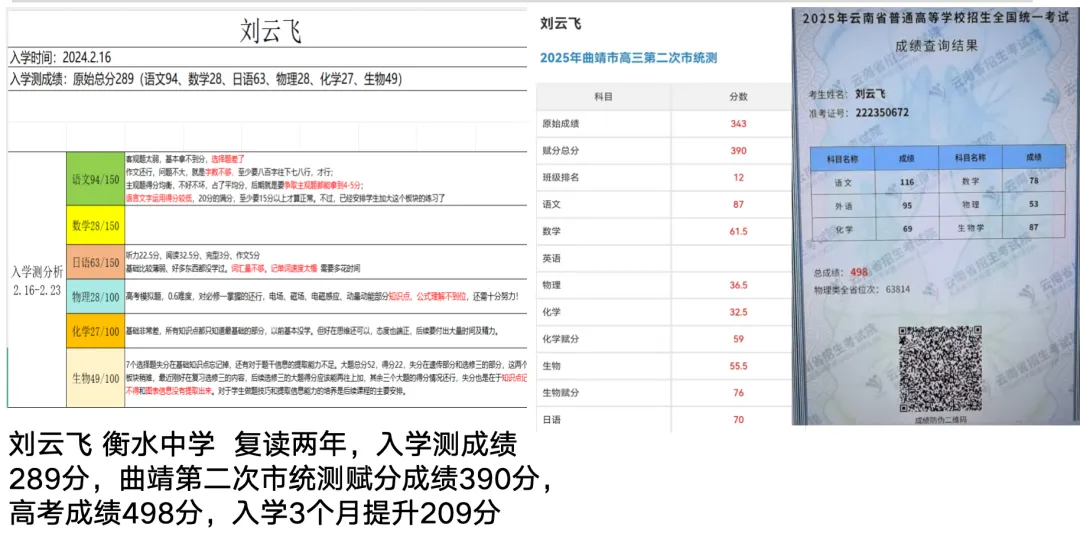Select the 原始成绩 score 343

pos(738,124)
